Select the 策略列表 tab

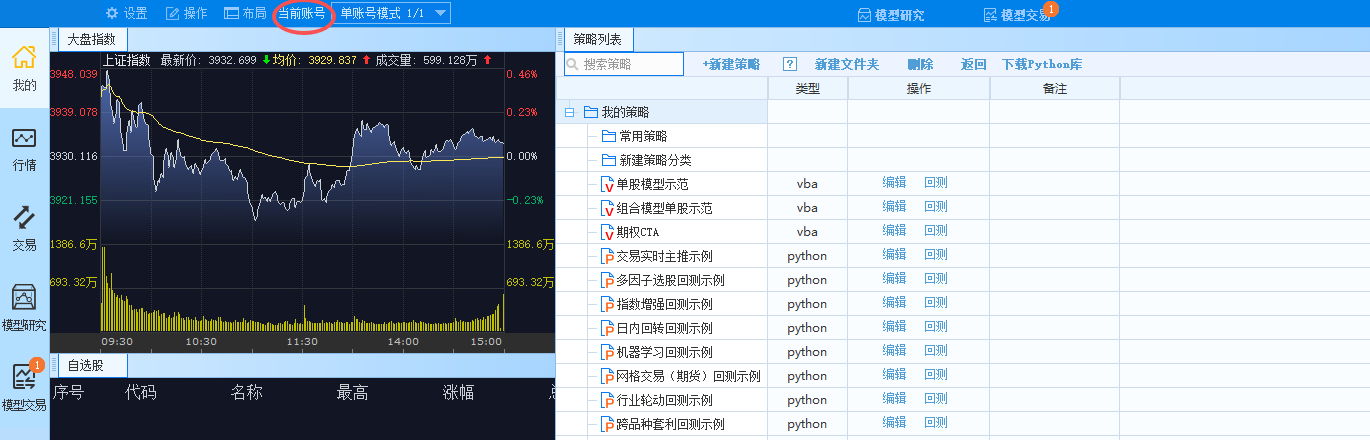[598, 40]
